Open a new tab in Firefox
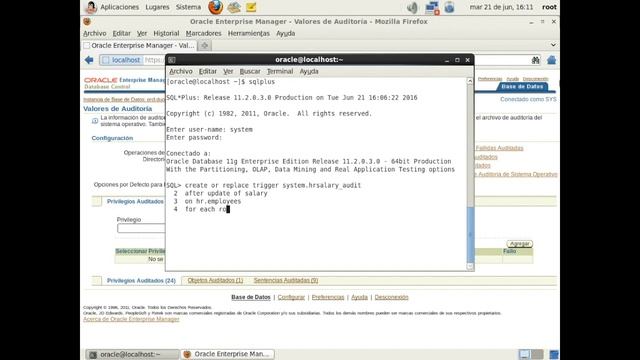Viewport: 640px width, 360px height. 204,45
